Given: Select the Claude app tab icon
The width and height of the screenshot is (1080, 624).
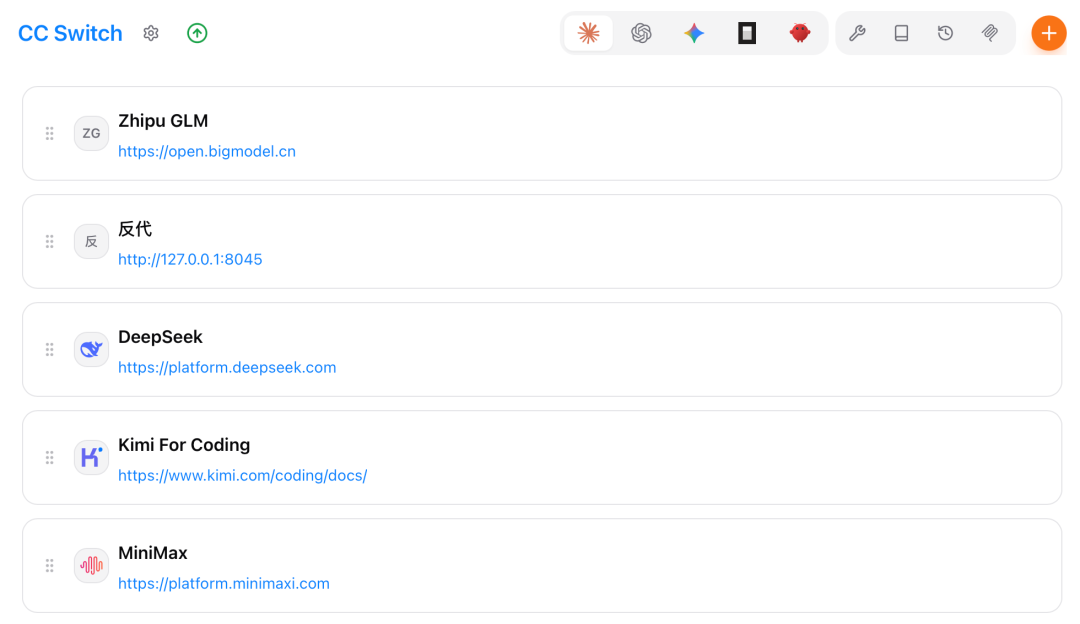Looking at the screenshot, I should click(x=588, y=33).
